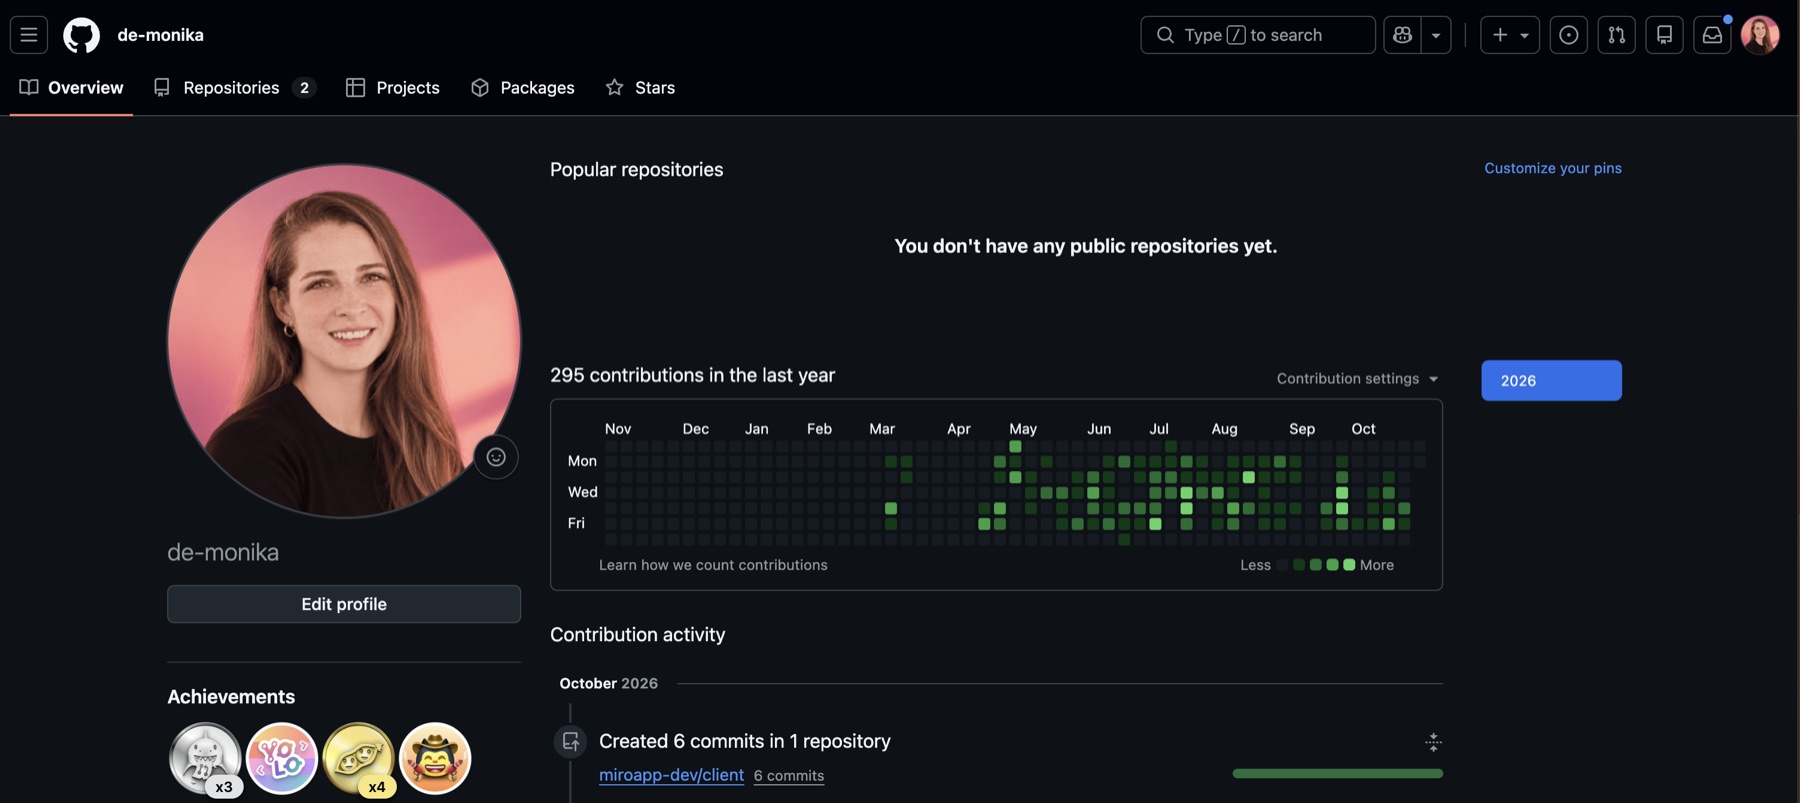Expand the Copilot dropdown arrow

click(1436, 35)
